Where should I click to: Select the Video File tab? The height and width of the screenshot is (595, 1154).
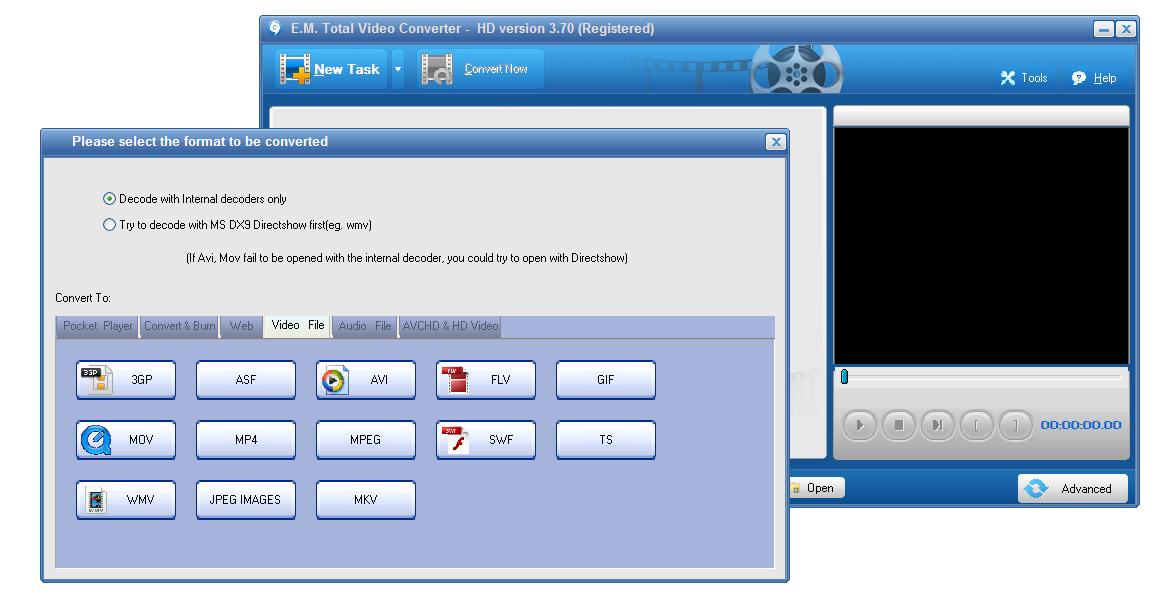297,325
